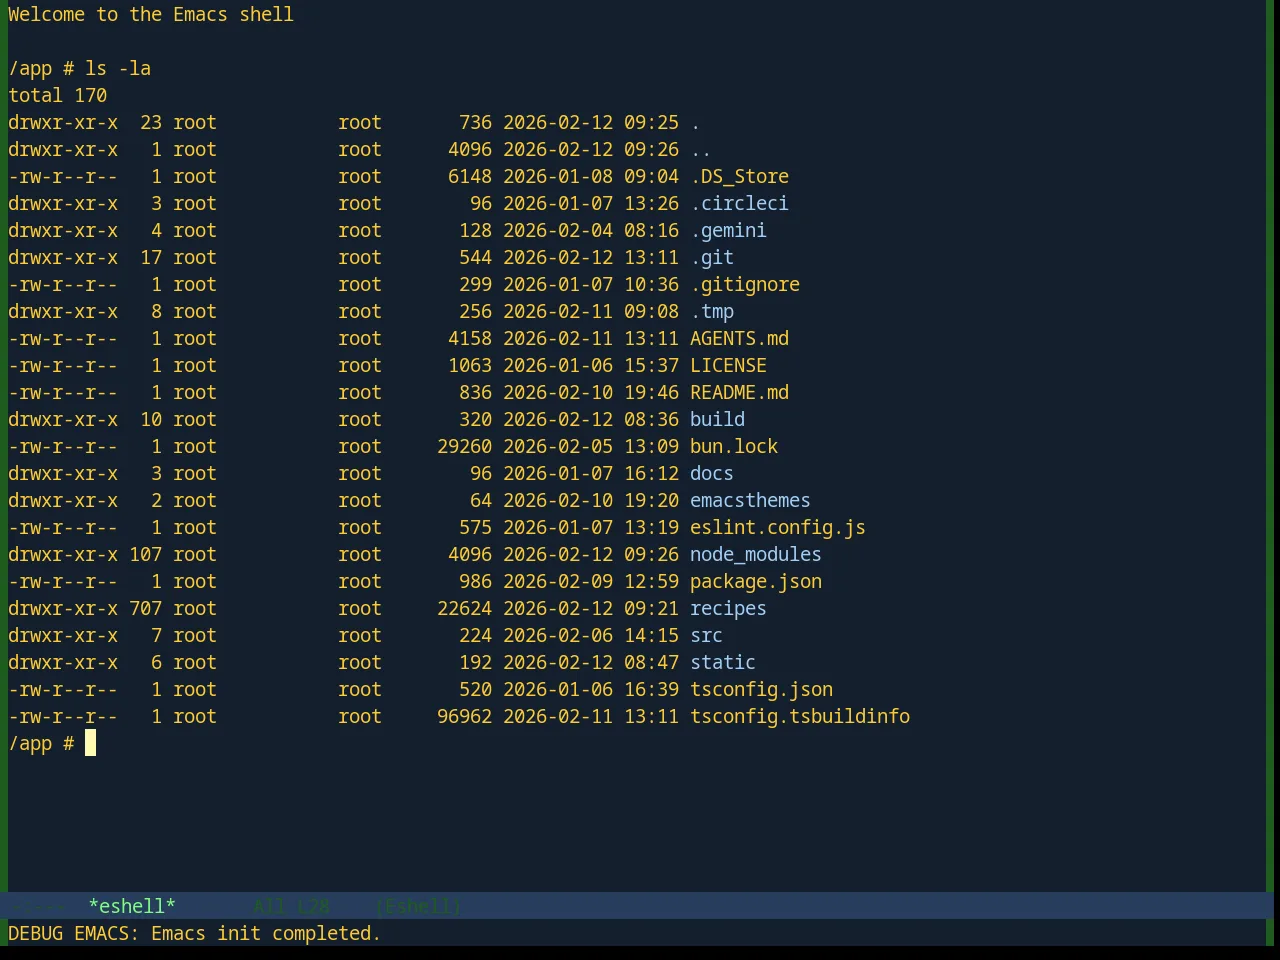Click link count 707 in recipes row
Image resolution: width=1280 pixels, height=960 pixels.
pyautogui.click(x=146, y=608)
